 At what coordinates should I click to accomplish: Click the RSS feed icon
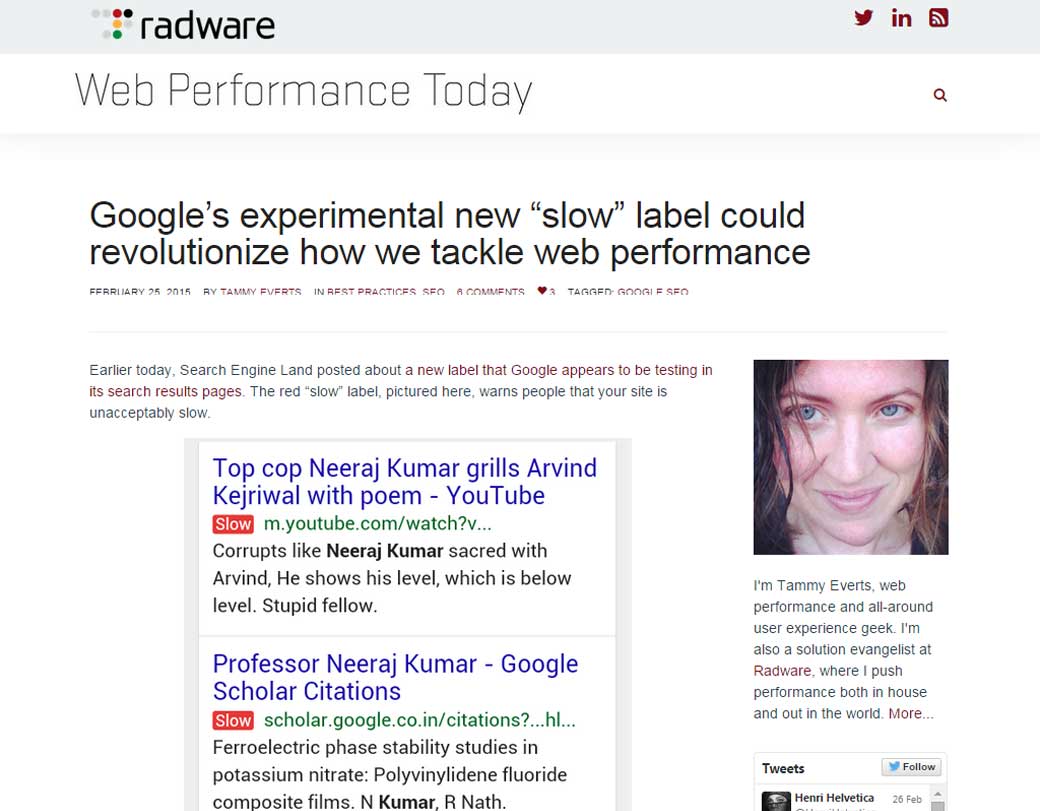click(938, 17)
